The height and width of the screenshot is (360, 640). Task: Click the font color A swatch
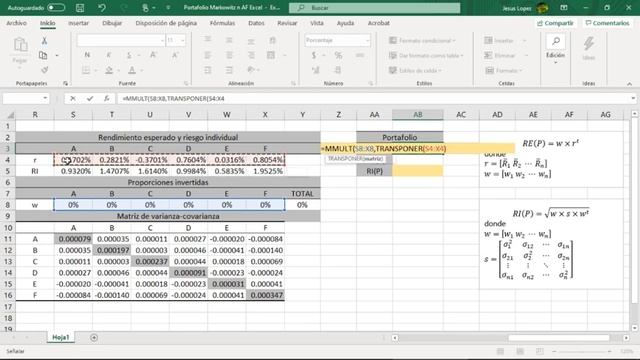132,70
